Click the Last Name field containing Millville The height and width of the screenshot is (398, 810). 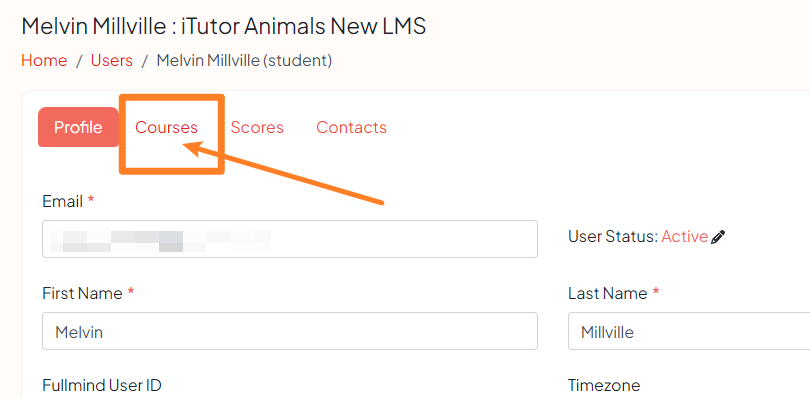click(689, 331)
